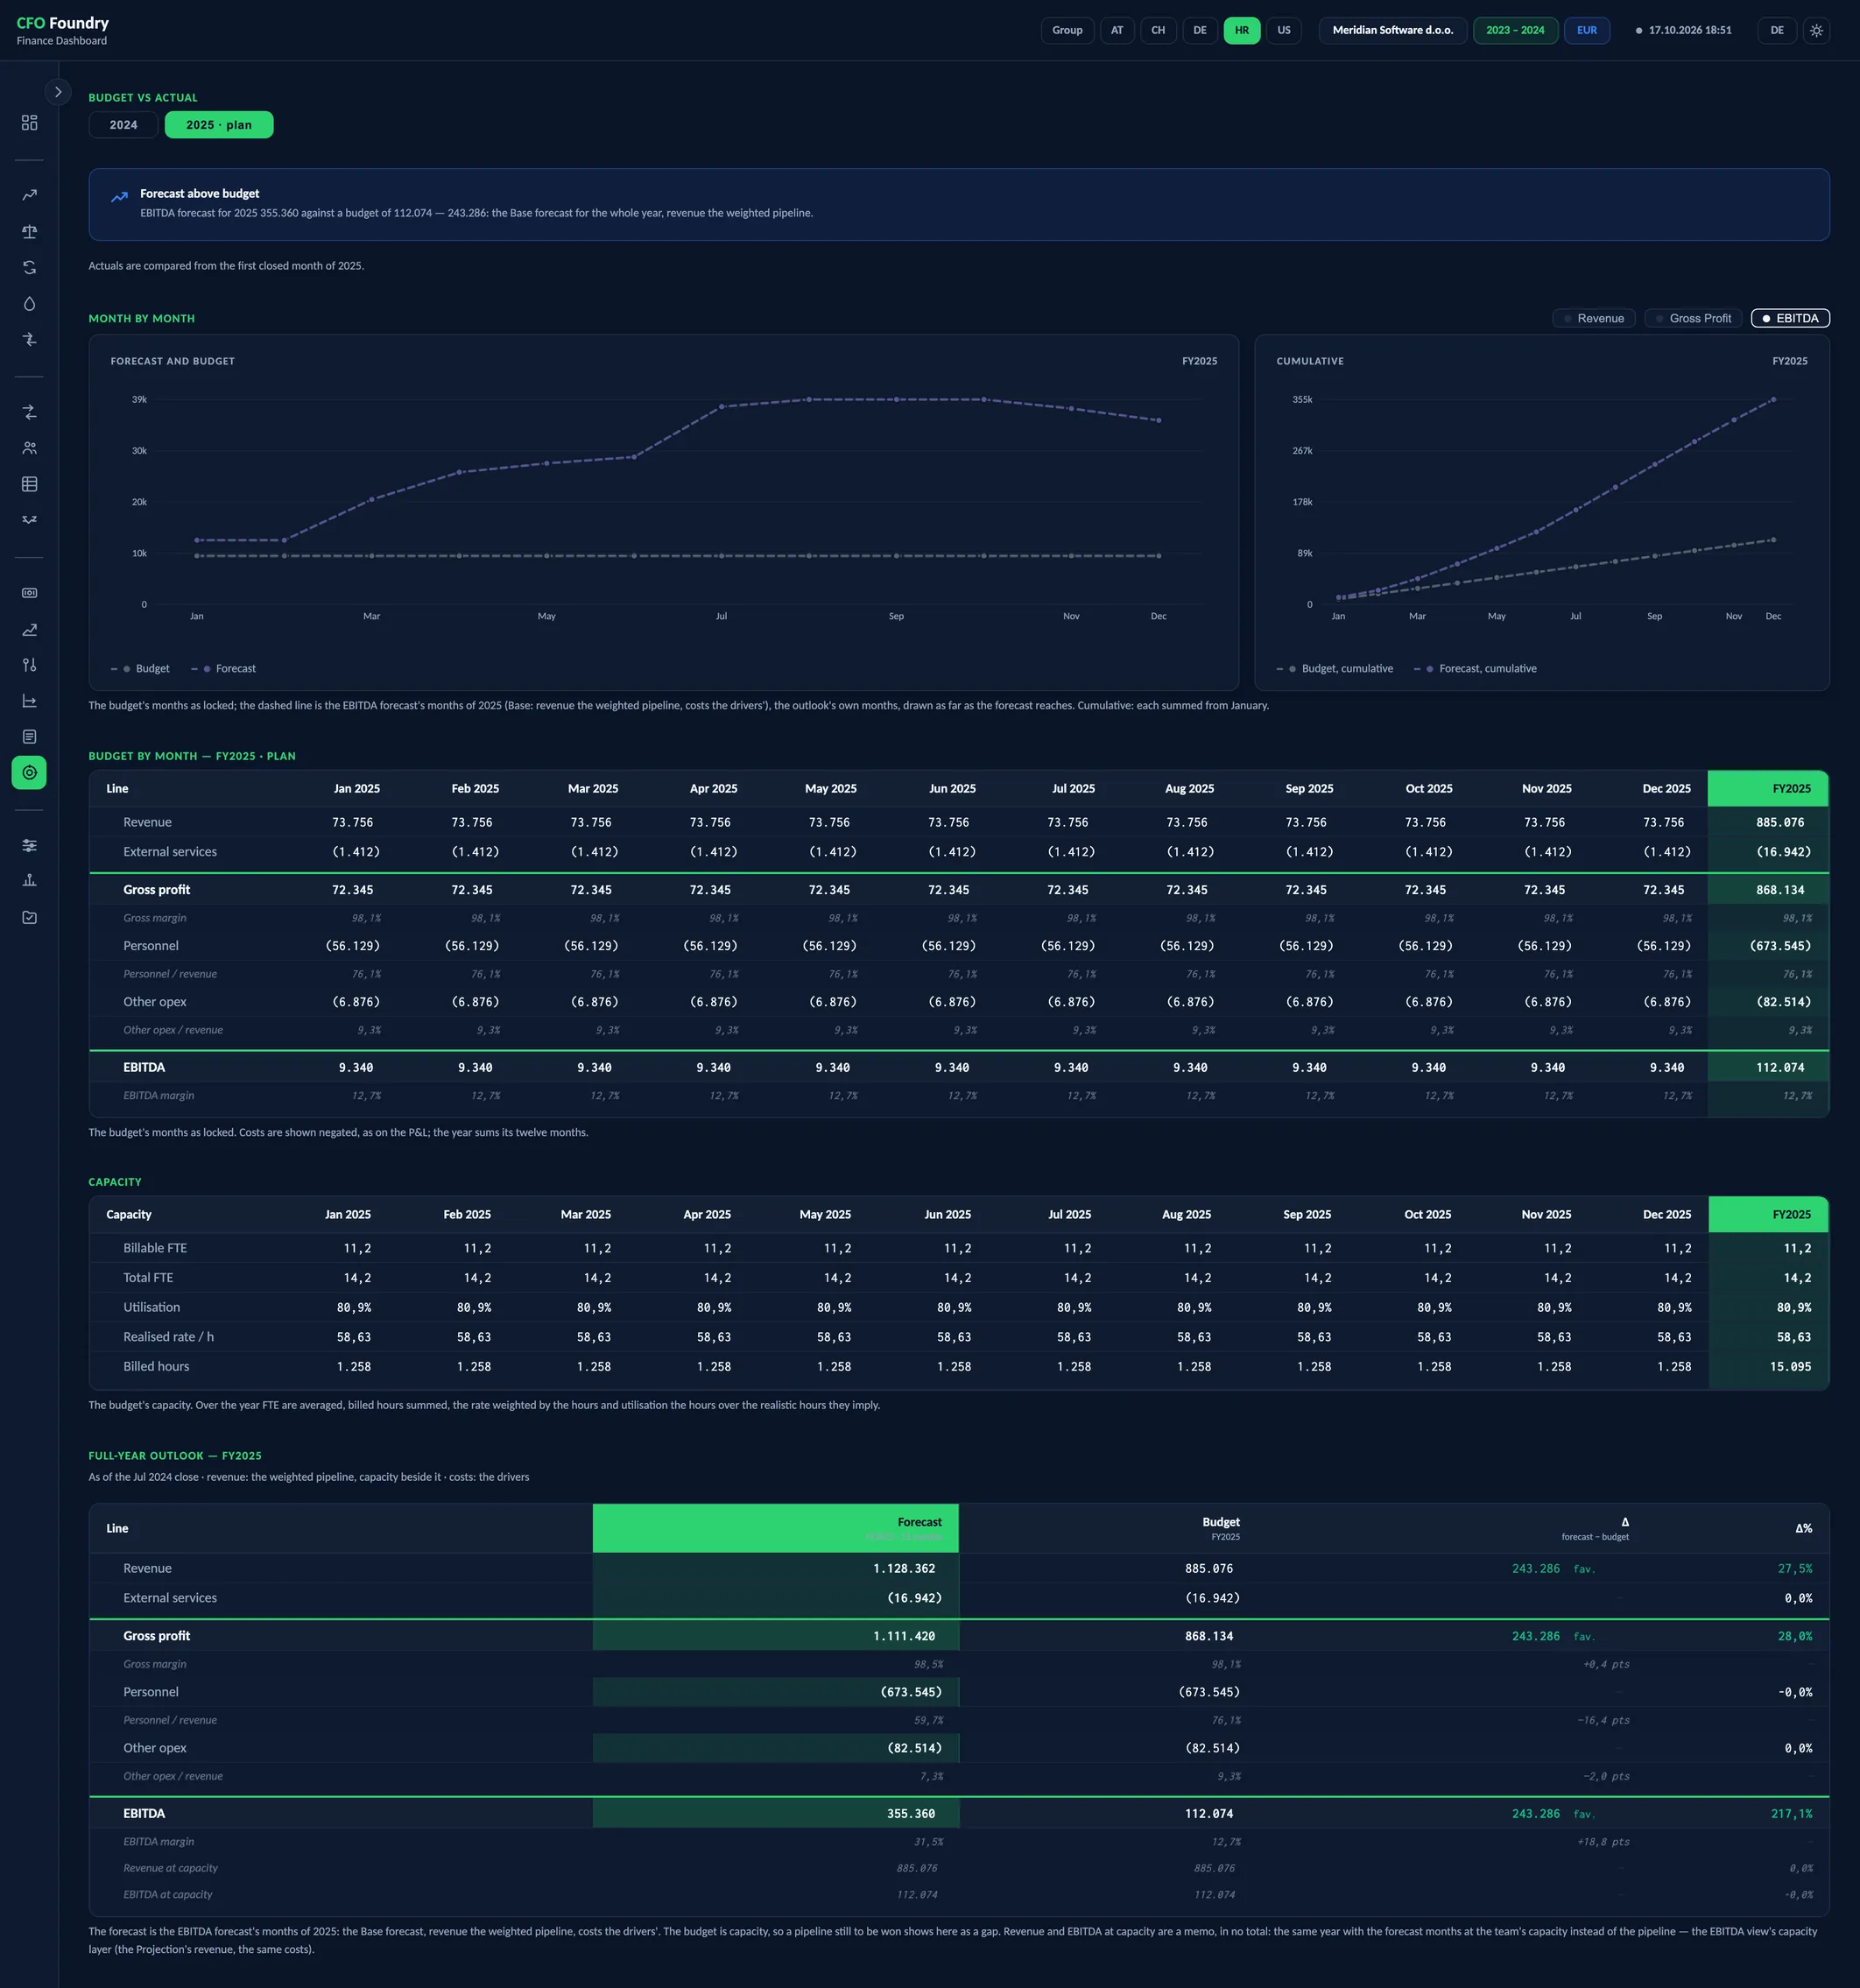Open the table grid sidebar icon
This screenshot has height=1988, width=1860.
pos(29,484)
